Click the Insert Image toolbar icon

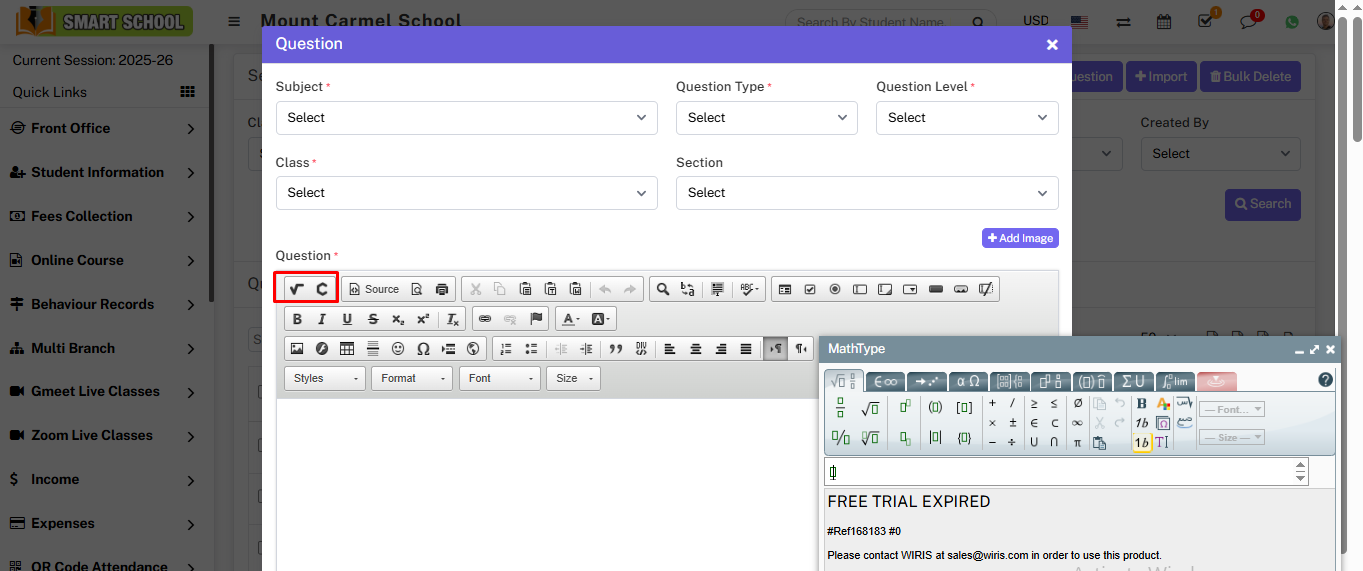click(x=297, y=349)
